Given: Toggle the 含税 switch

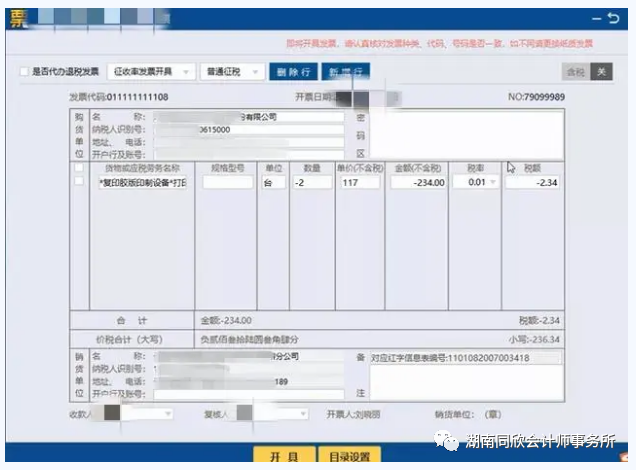Looking at the screenshot, I should [x=587, y=72].
